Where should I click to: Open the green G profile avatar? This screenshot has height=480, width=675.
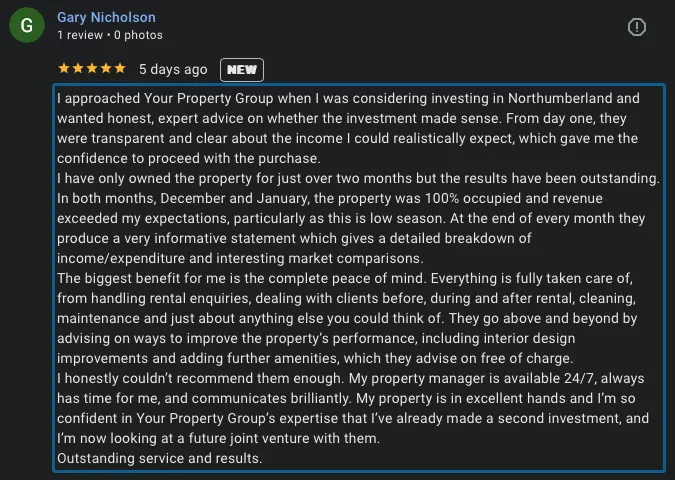coord(27,25)
